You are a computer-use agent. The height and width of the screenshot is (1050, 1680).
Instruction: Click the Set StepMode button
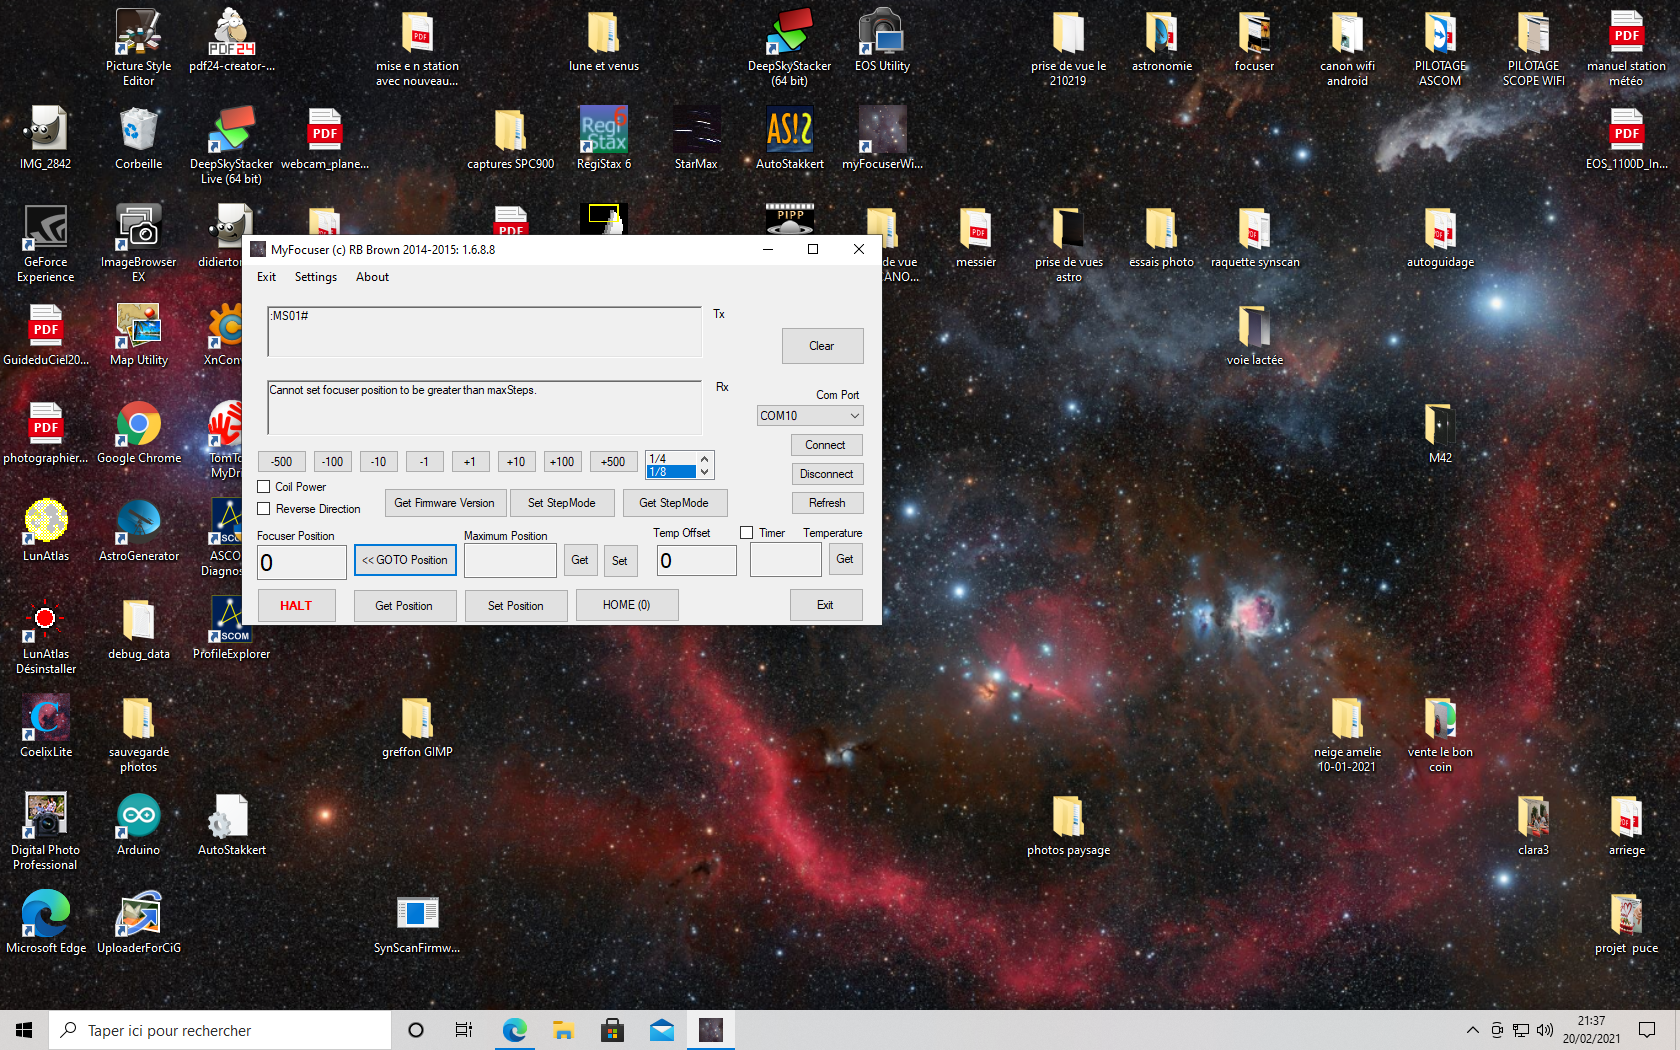coord(562,503)
